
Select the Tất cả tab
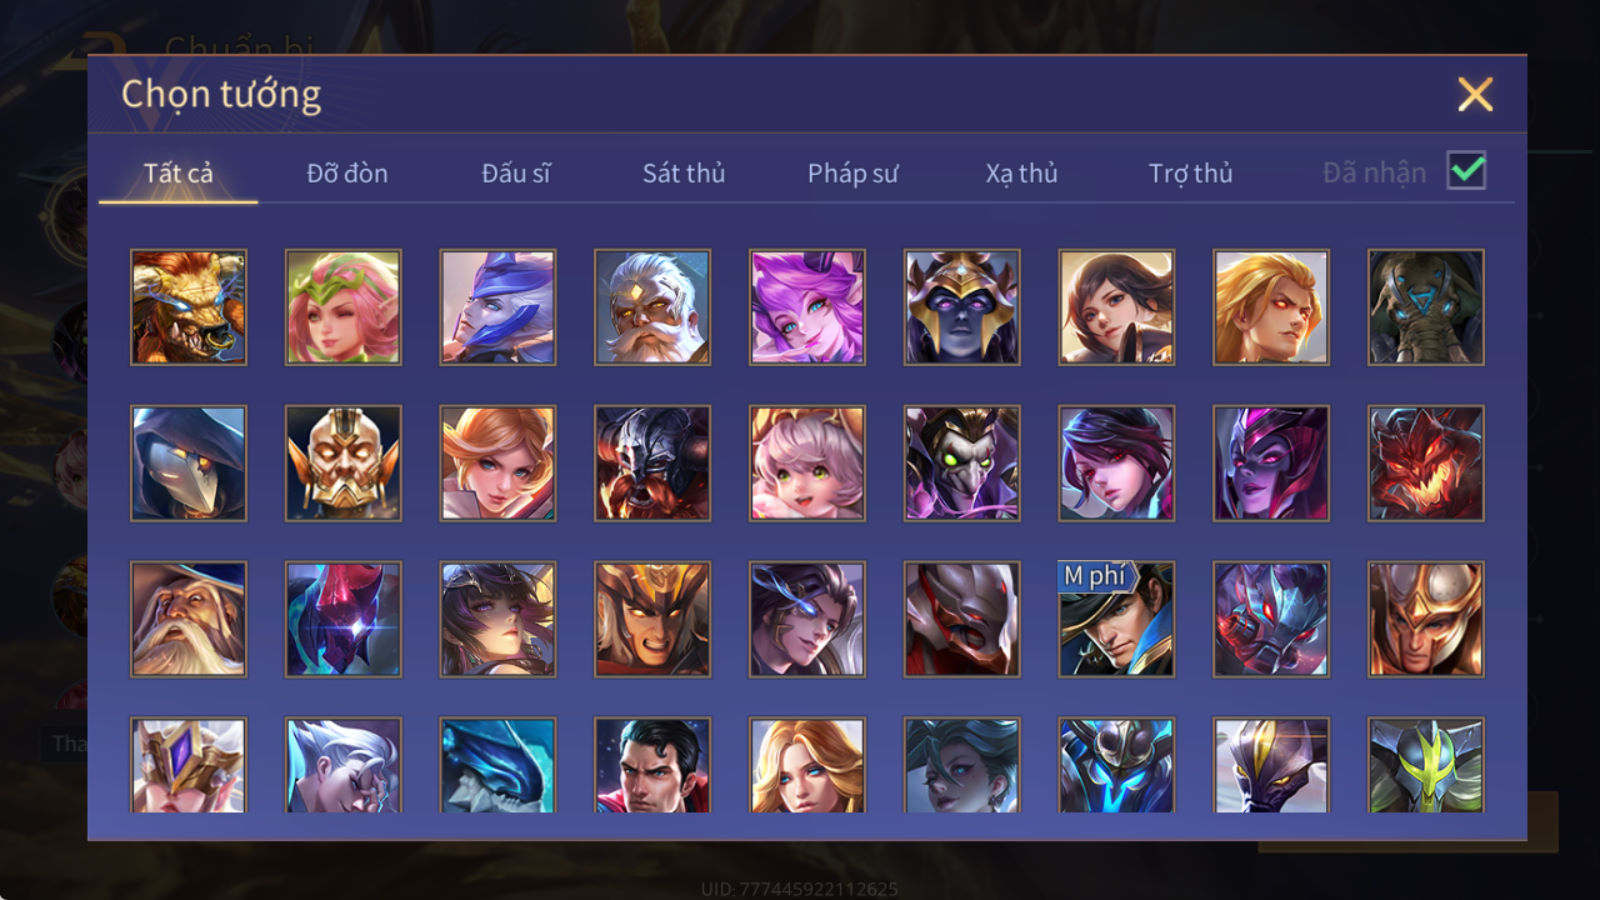pyautogui.click(x=178, y=173)
